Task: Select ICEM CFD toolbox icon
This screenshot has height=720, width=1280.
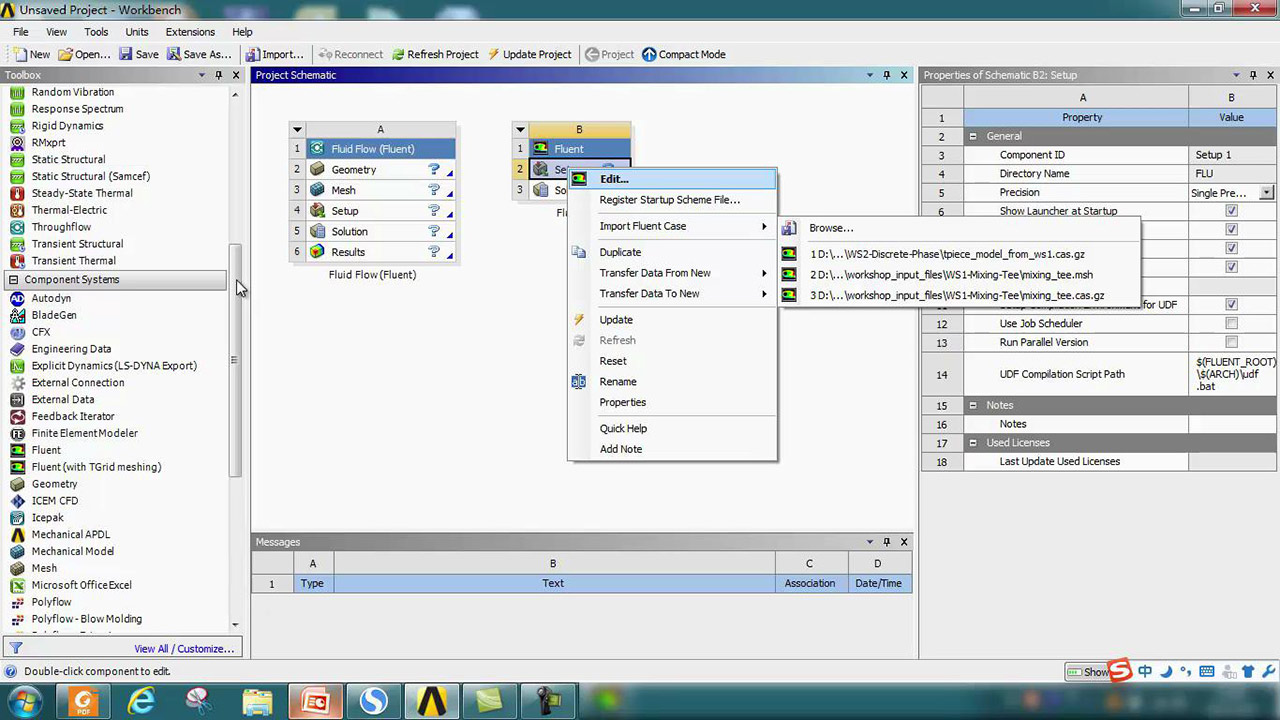Action: point(17,500)
